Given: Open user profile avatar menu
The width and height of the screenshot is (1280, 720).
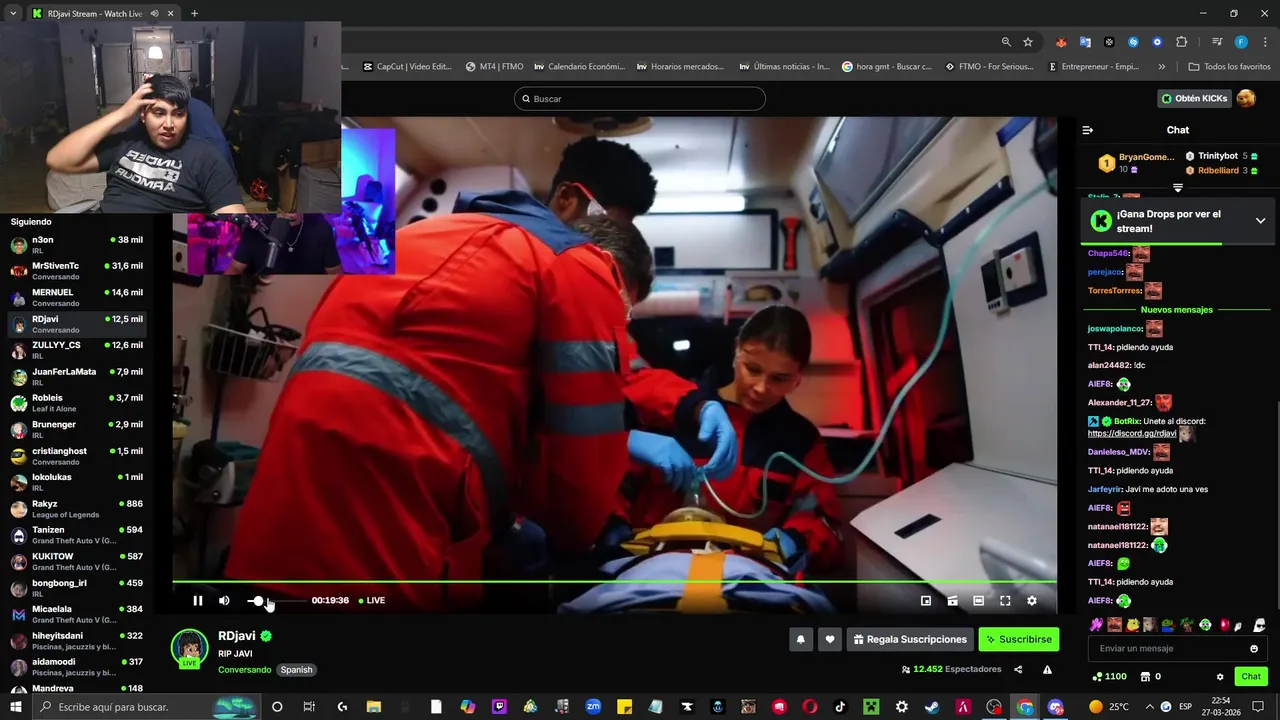Looking at the screenshot, I should point(1246,98).
